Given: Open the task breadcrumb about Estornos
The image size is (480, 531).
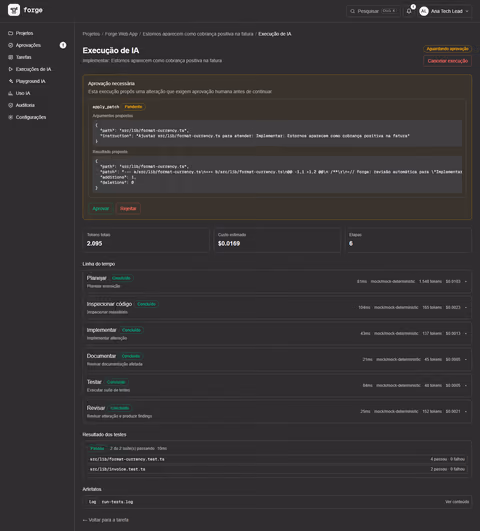Looking at the screenshot, I should click(x=198, y=34).
